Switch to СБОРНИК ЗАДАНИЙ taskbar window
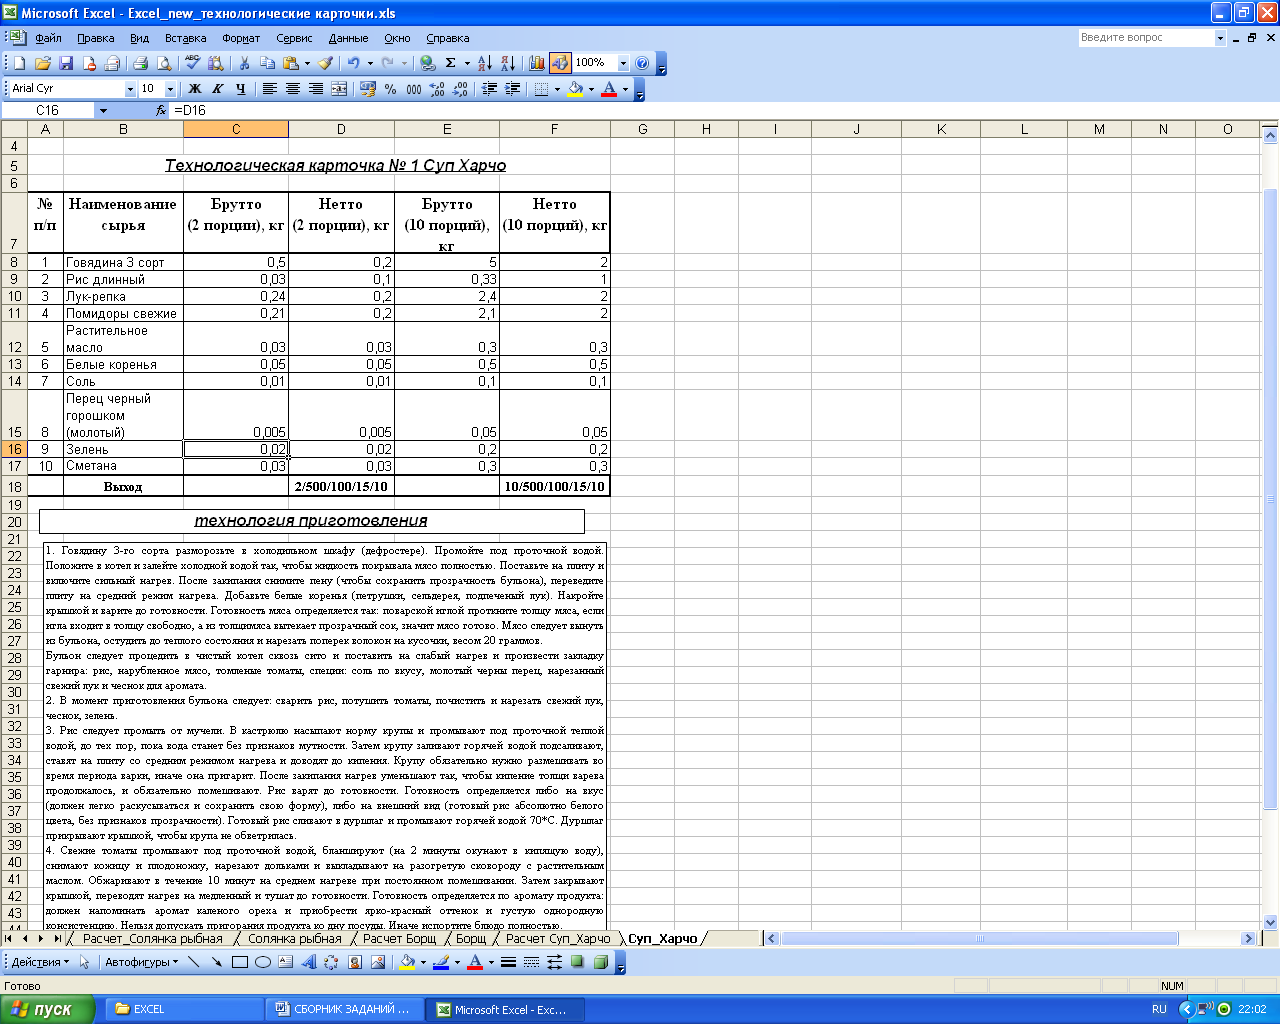 pos(345,1009)
